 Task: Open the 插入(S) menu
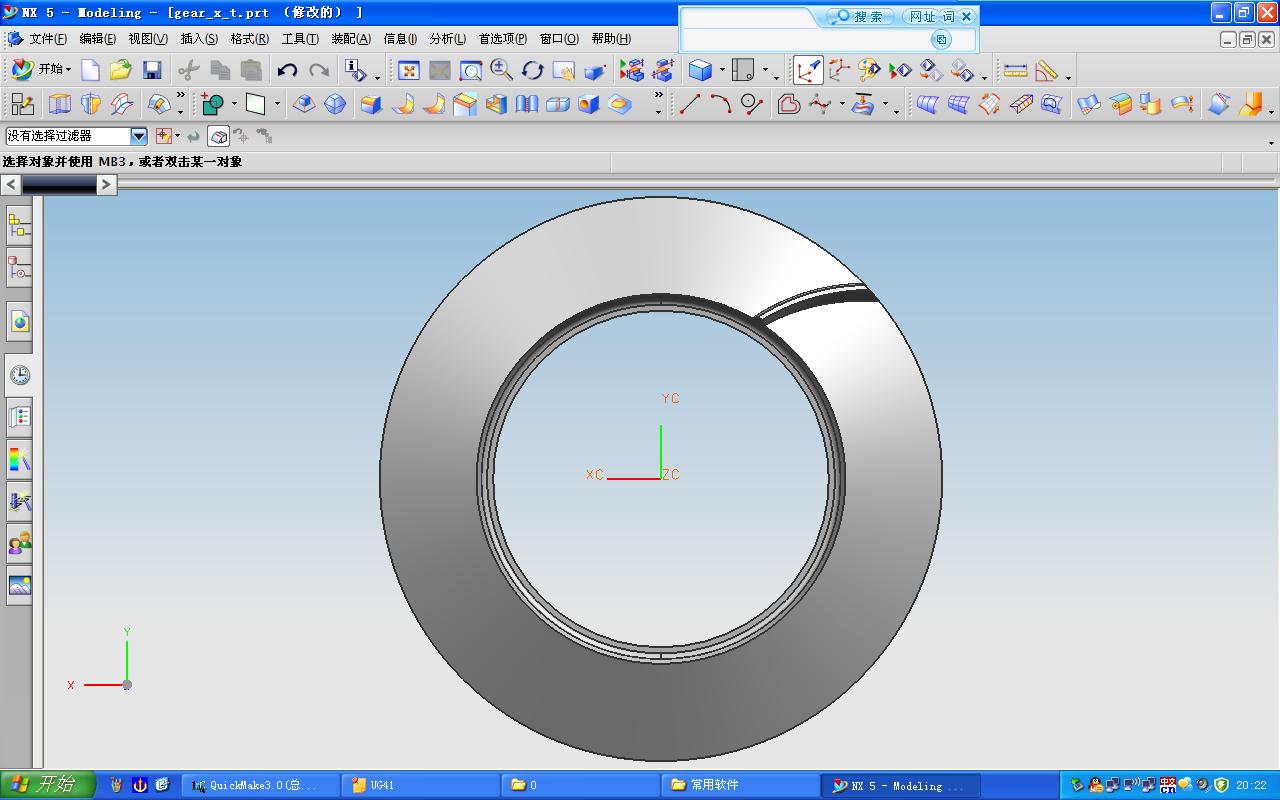point(199,39)
